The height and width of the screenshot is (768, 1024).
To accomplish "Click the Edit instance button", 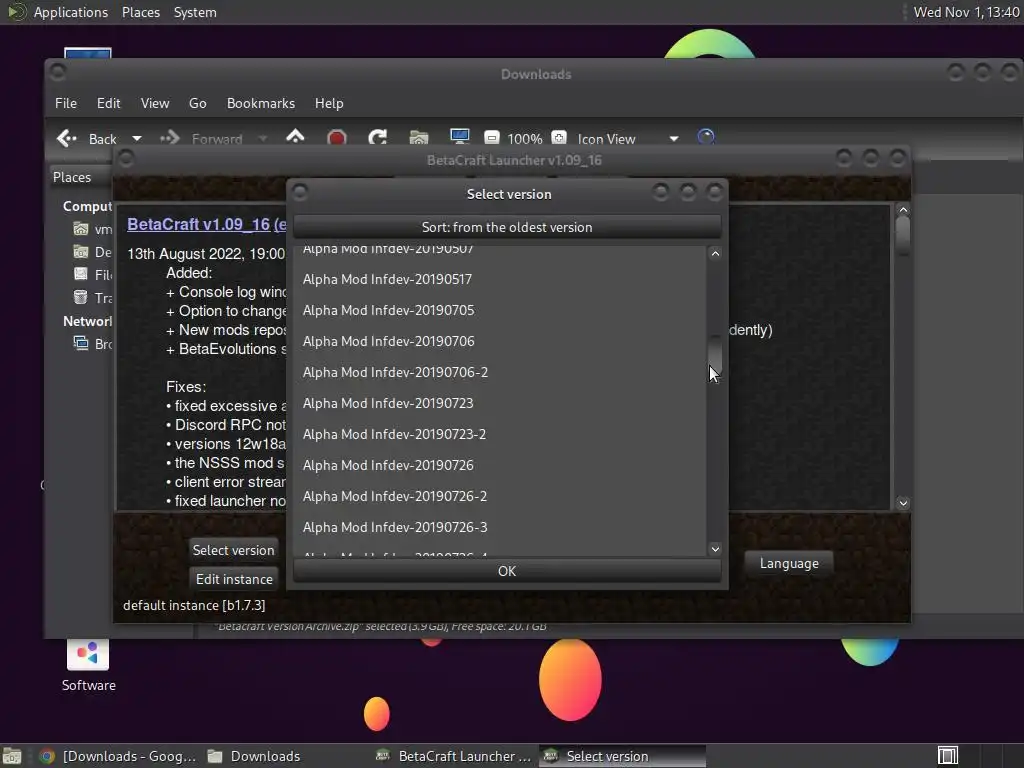I will (234, 579).
